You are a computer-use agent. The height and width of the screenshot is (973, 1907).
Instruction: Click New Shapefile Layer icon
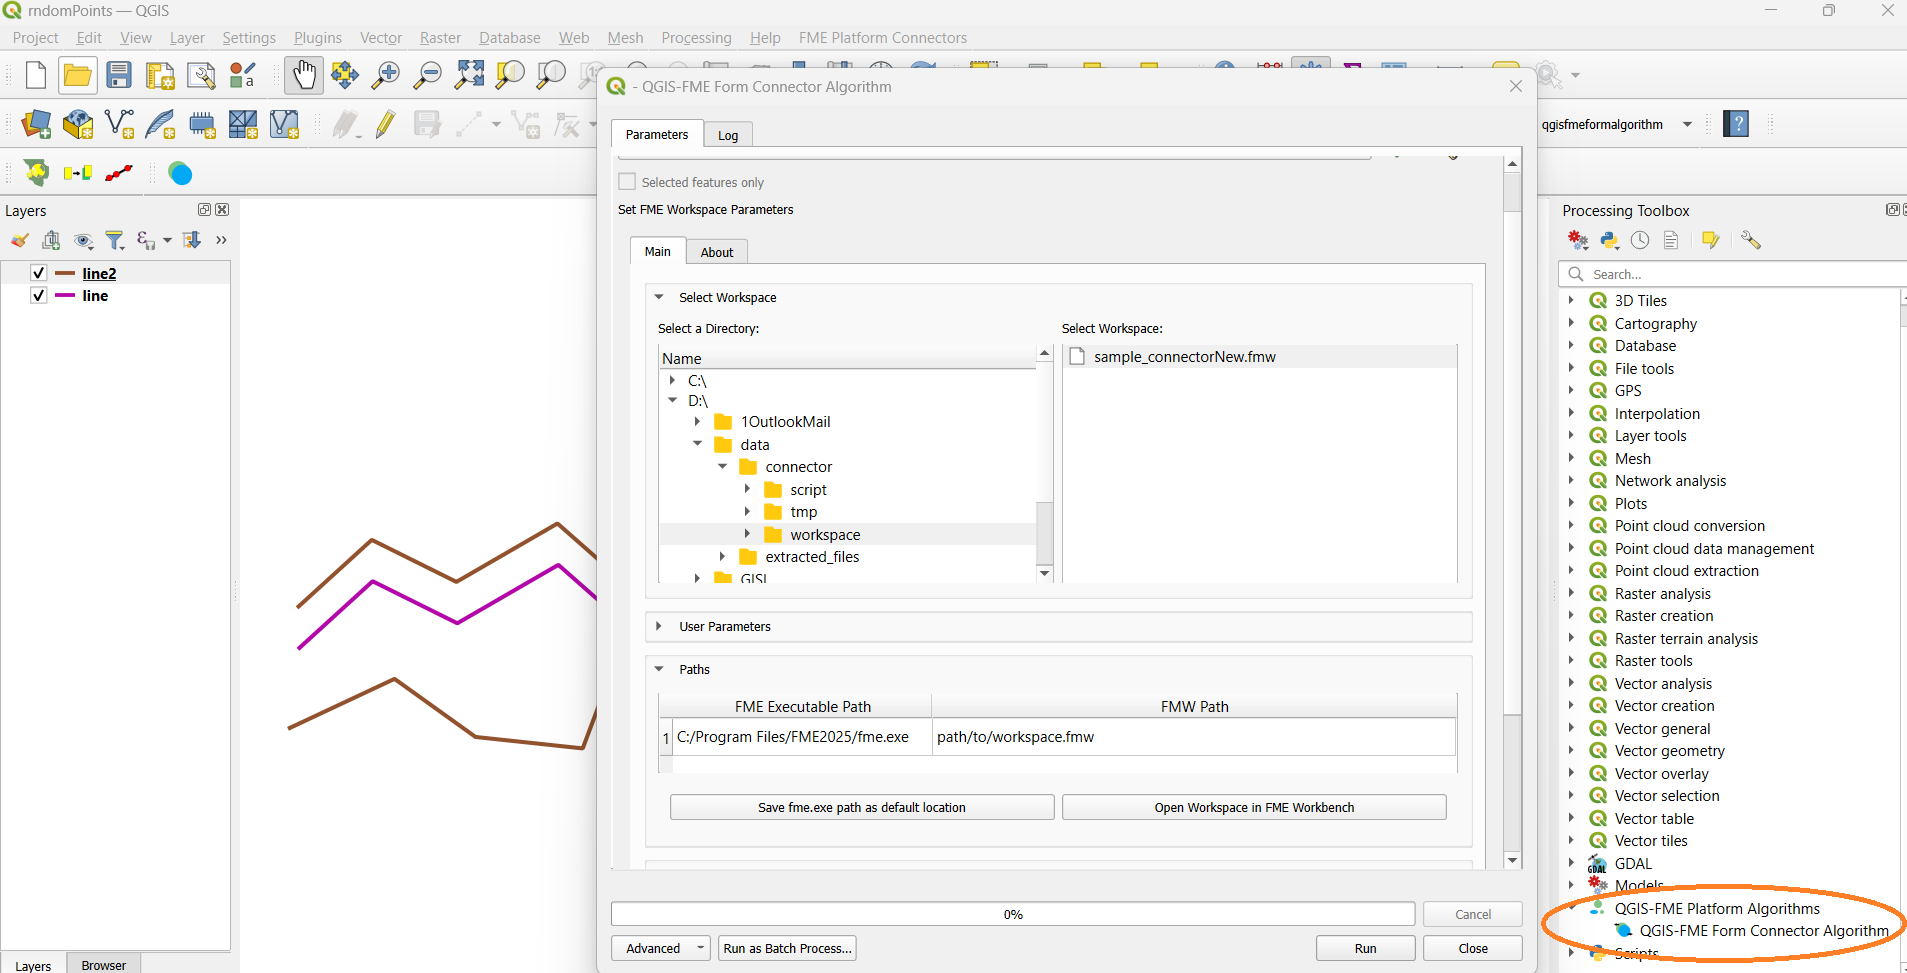pos(119,124)
